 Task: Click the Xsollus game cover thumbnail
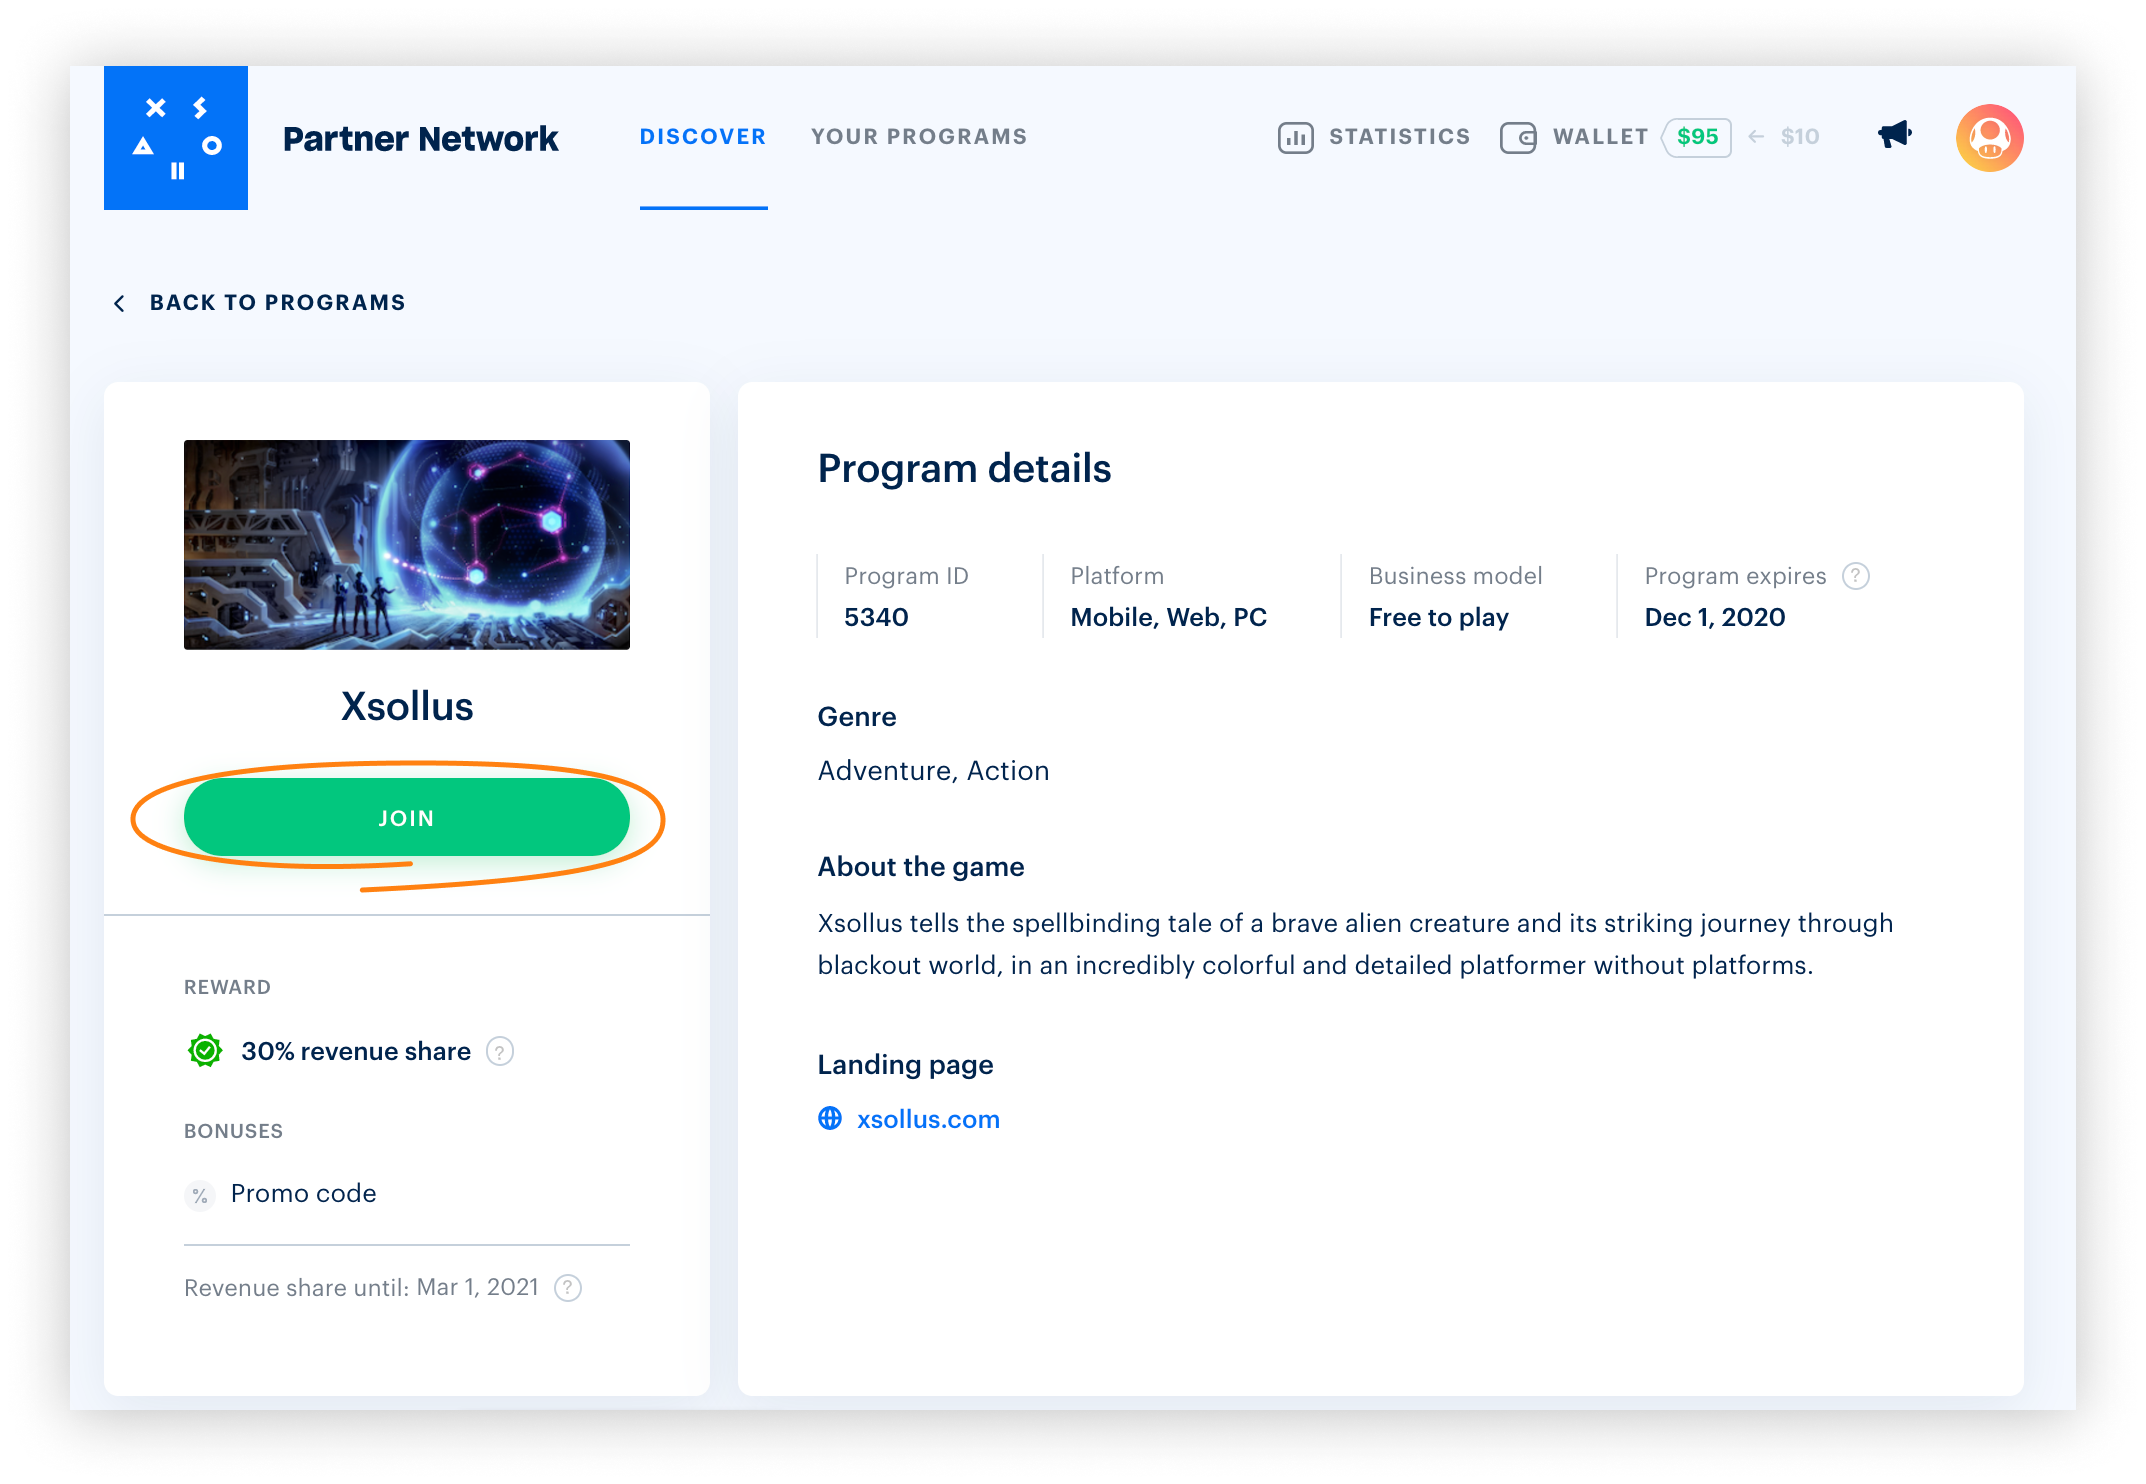(407, 545)
